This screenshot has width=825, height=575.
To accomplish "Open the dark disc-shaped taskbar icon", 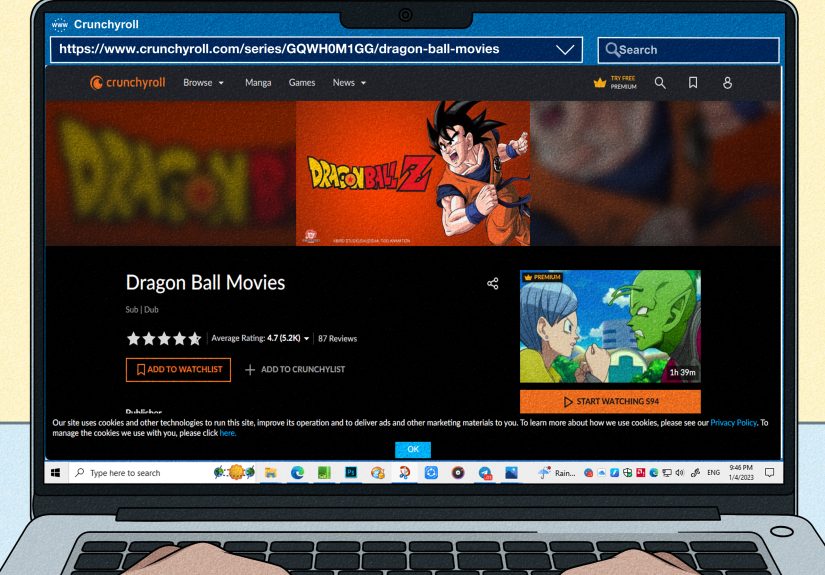I will (x=458, y=472).
